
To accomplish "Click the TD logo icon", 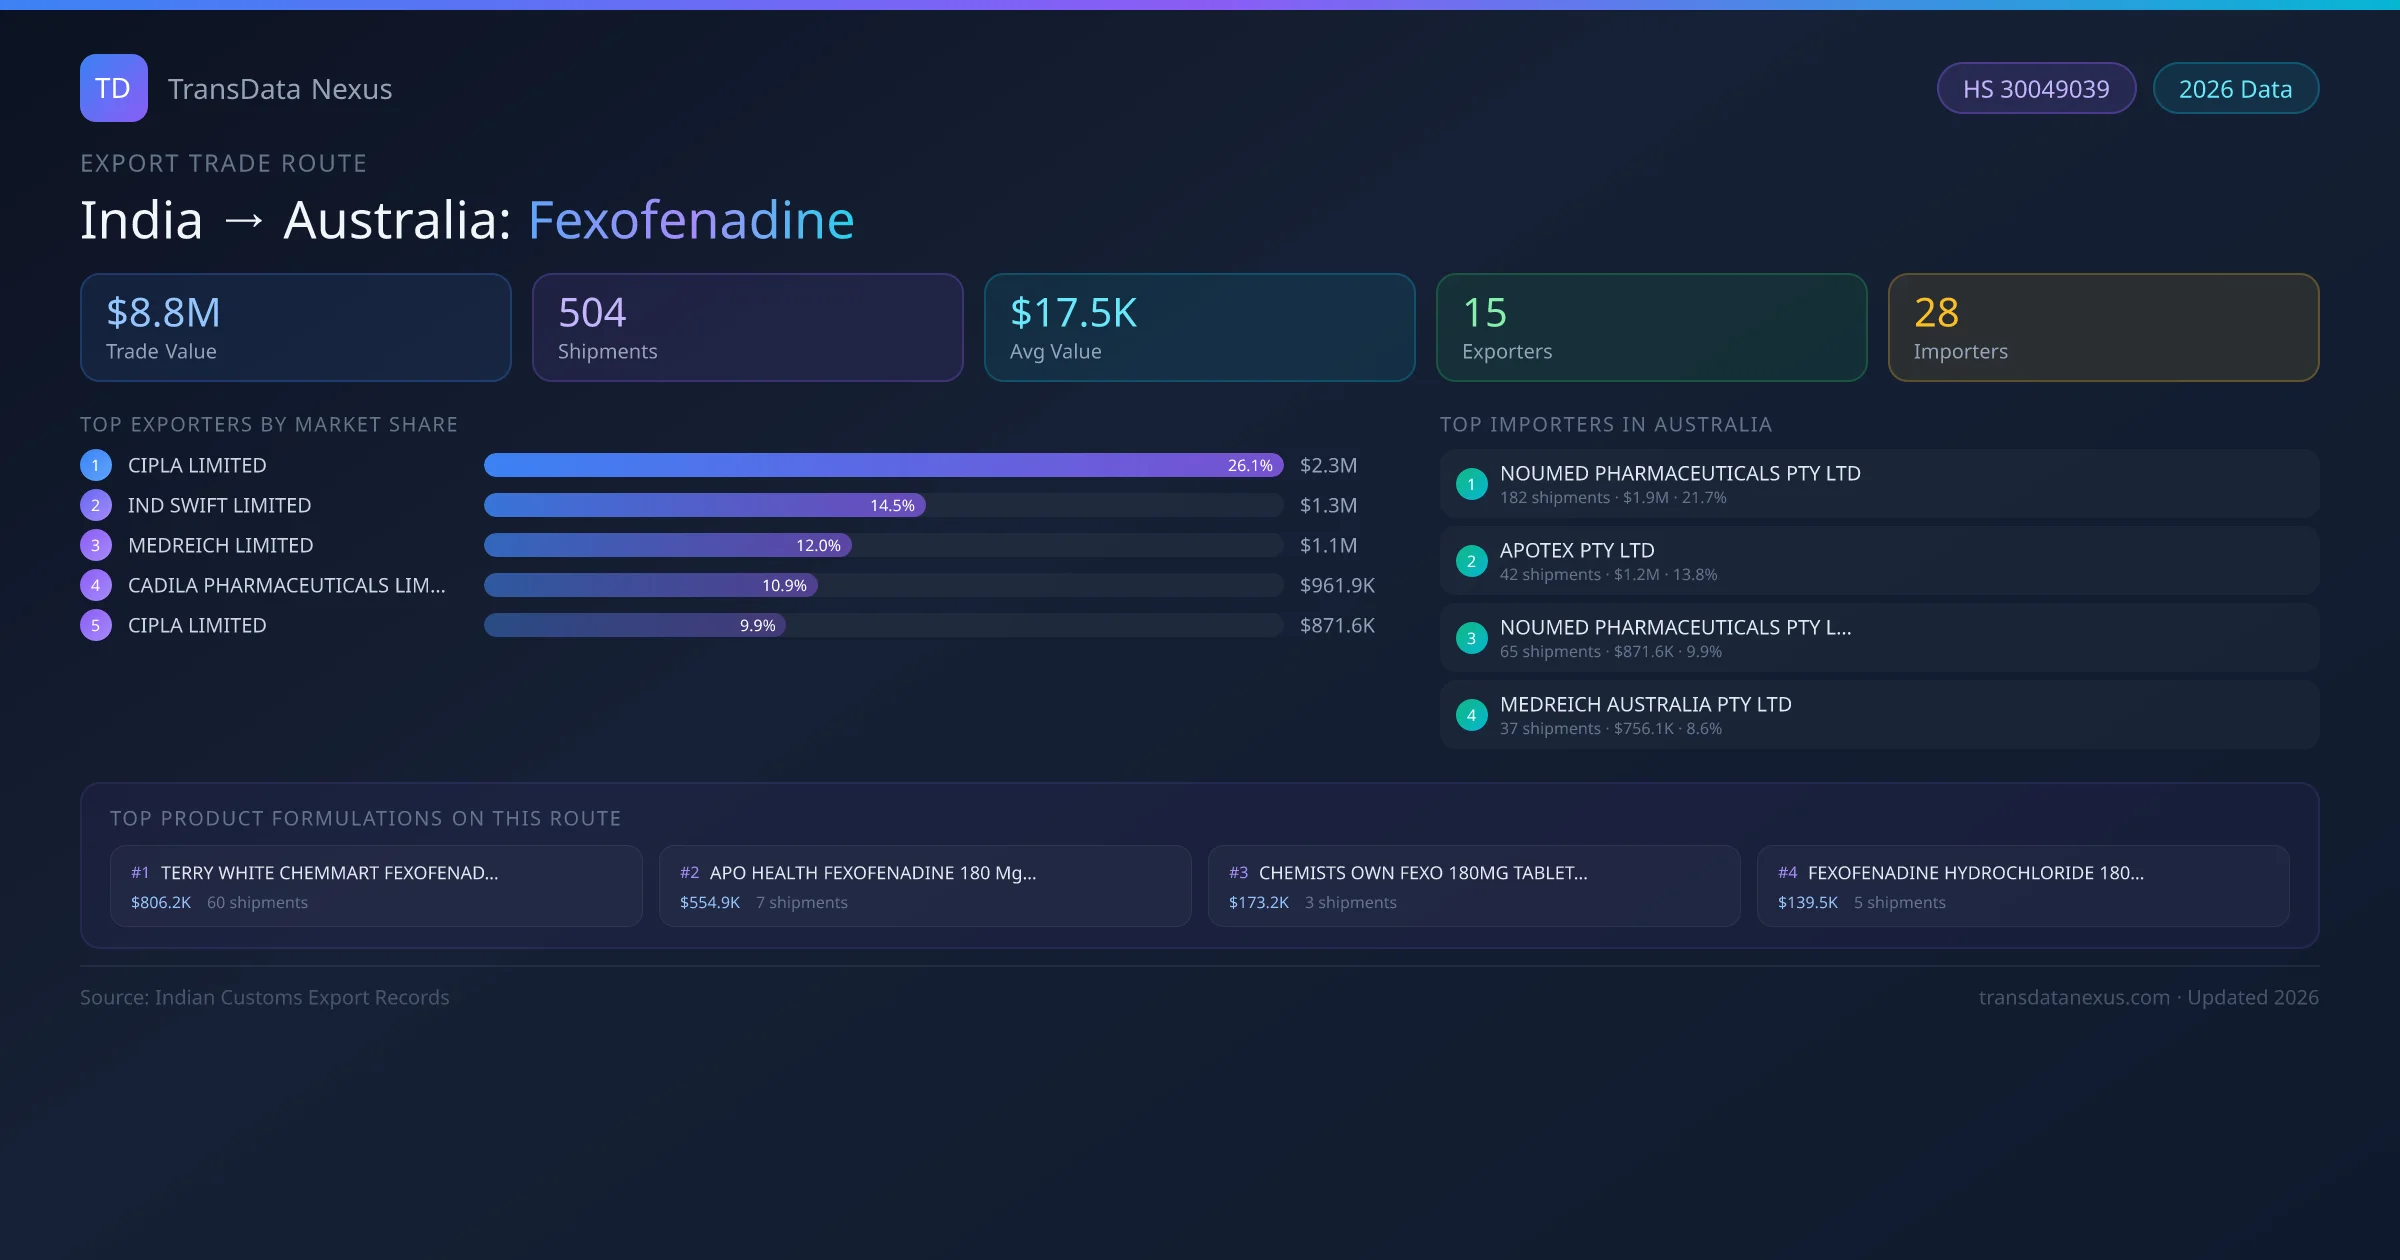I will tap(113, 88).
